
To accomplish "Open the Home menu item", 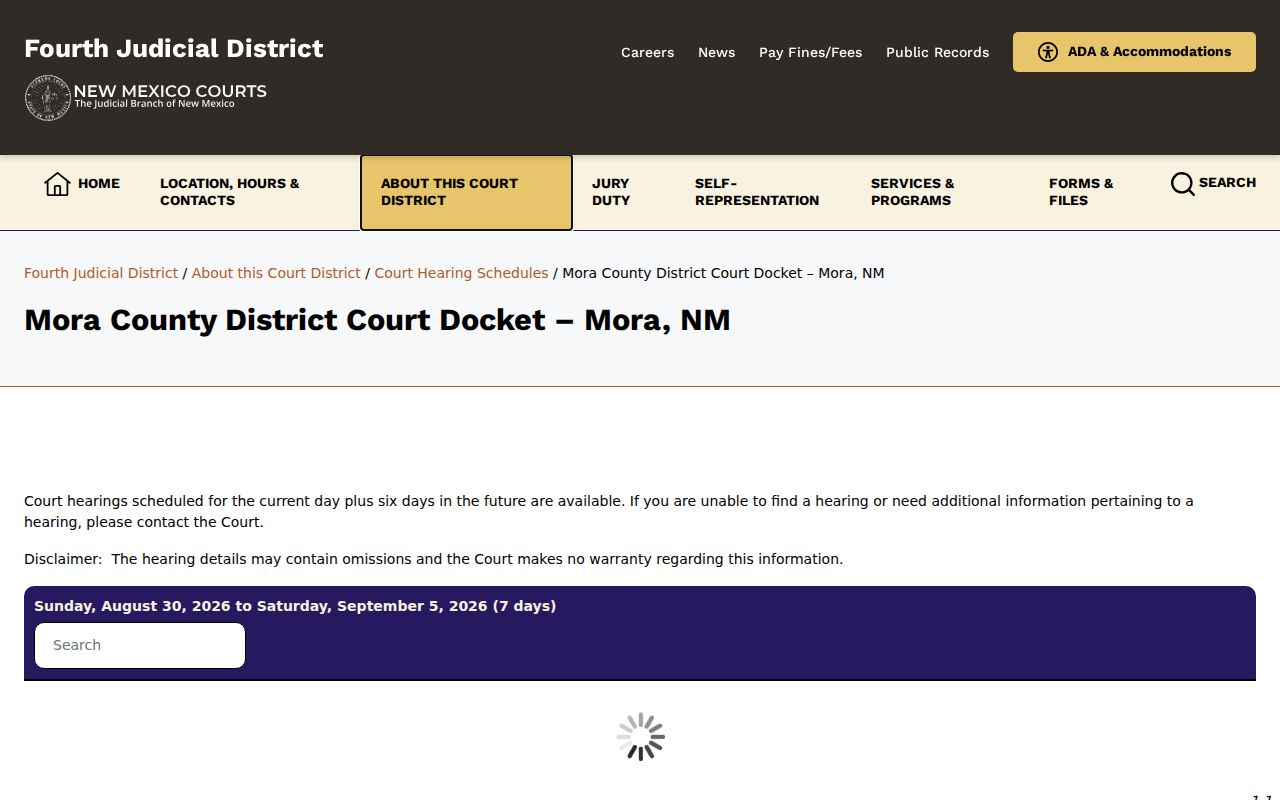I will tap(82, 184).
